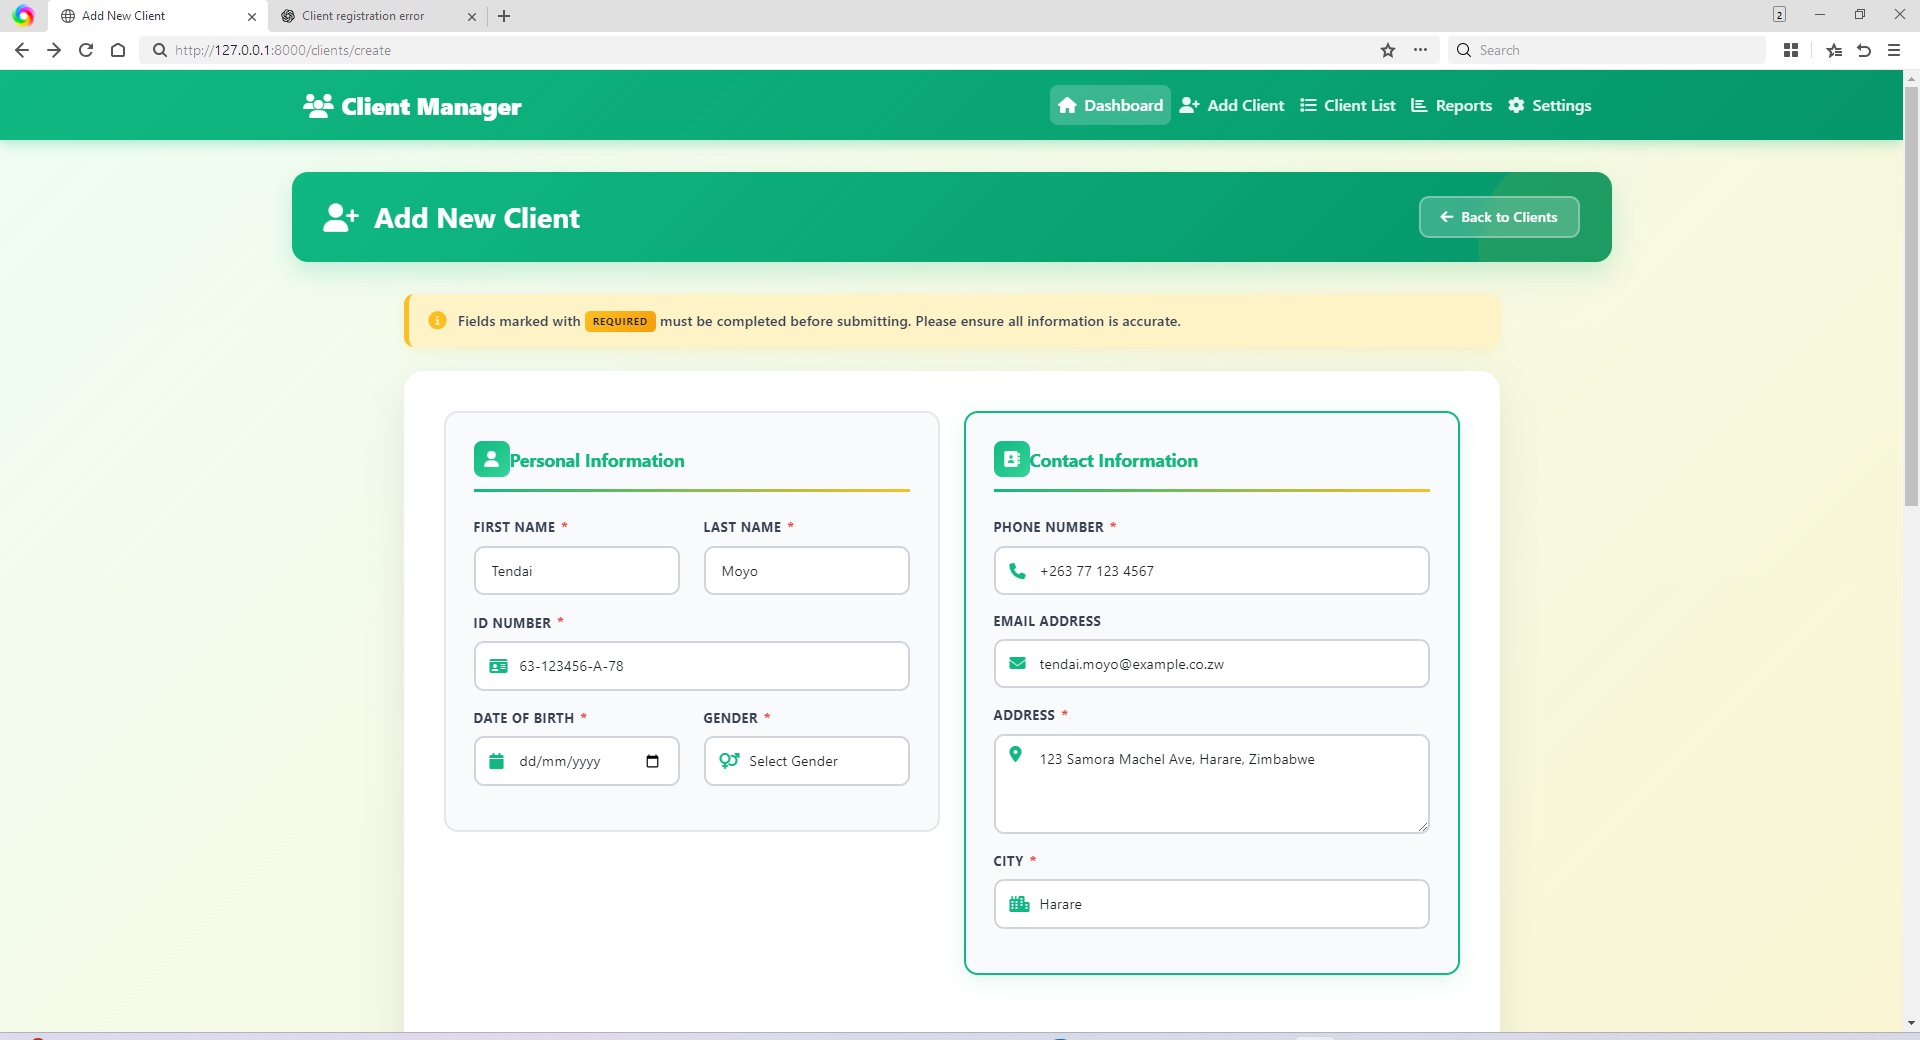Click the calendar picker icon in Date of Birth
Viewport: 1920px width, 1040px height.
click(x=652, y=762)
